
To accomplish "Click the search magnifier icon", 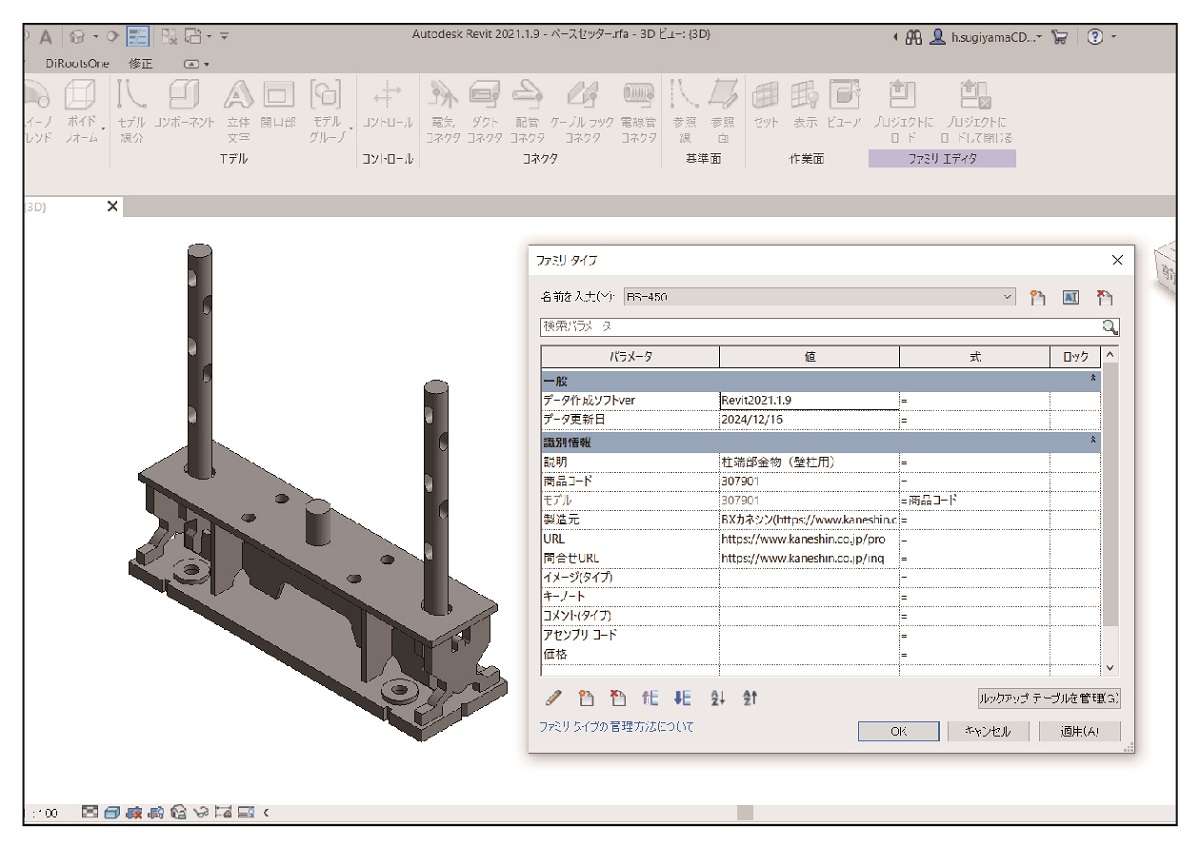I will tap(1109, 326).
